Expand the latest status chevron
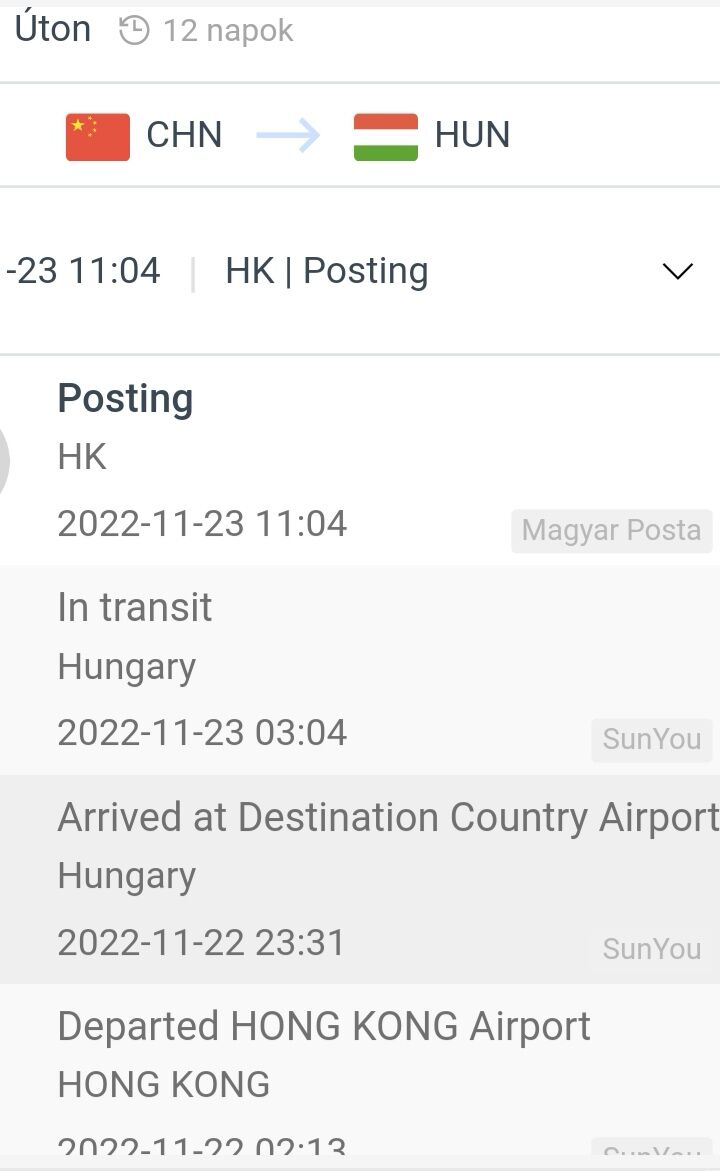 click(678, 271)
